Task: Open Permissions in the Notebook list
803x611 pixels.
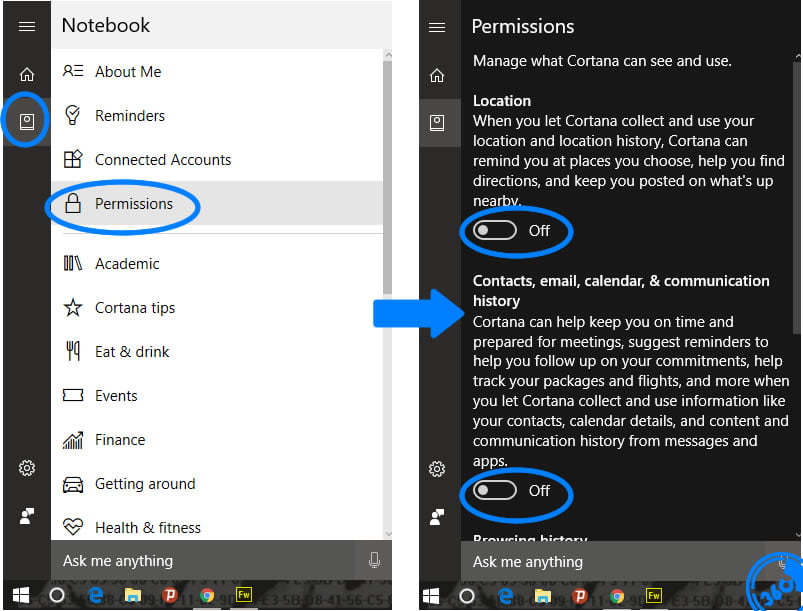Action: (x=133, y=204)
